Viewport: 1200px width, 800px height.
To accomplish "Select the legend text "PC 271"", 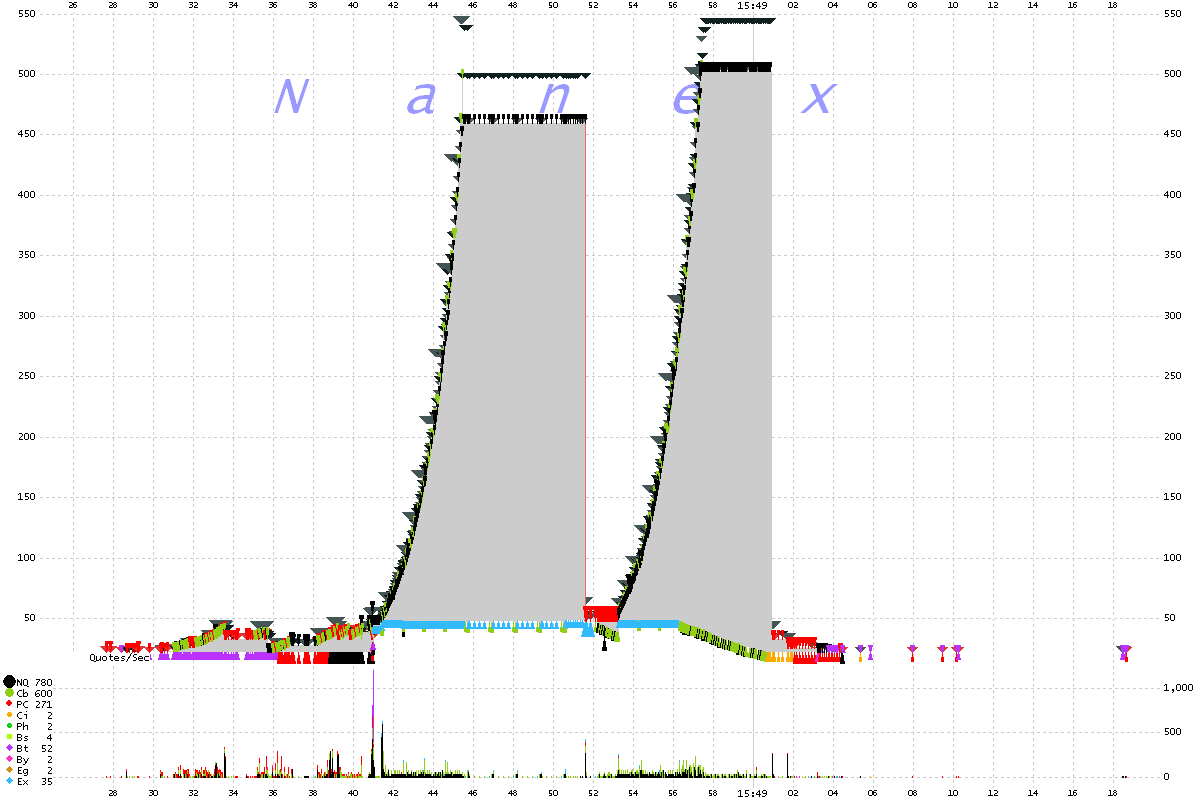I will tap(35, 704).
